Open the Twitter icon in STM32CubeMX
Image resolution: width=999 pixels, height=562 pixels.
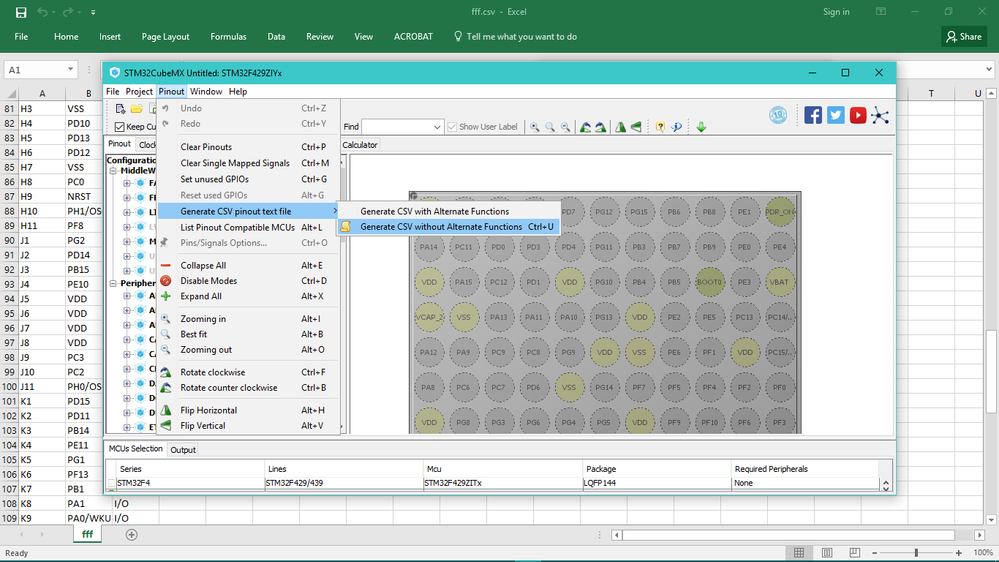tap(835, 115)
